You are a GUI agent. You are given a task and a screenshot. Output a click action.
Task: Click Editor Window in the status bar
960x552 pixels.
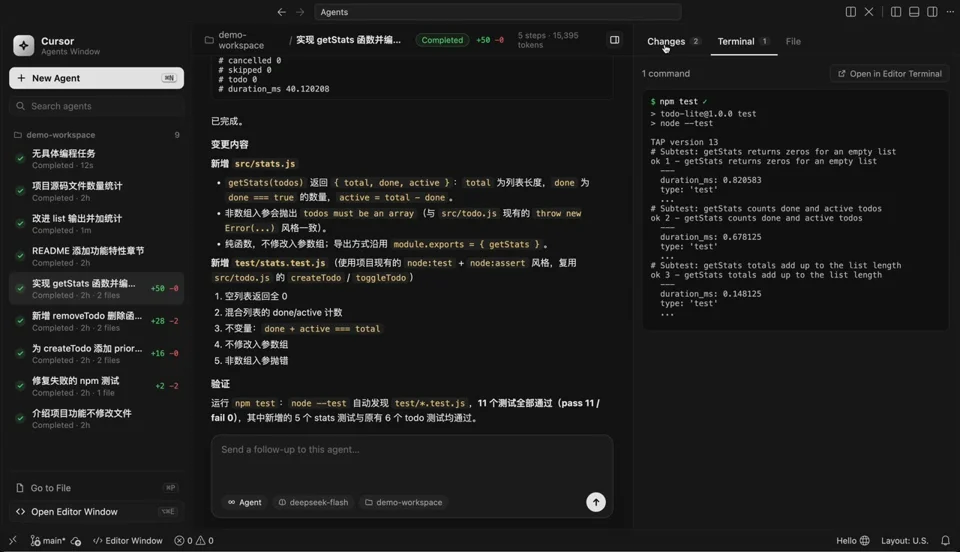[x=127, y=540]
